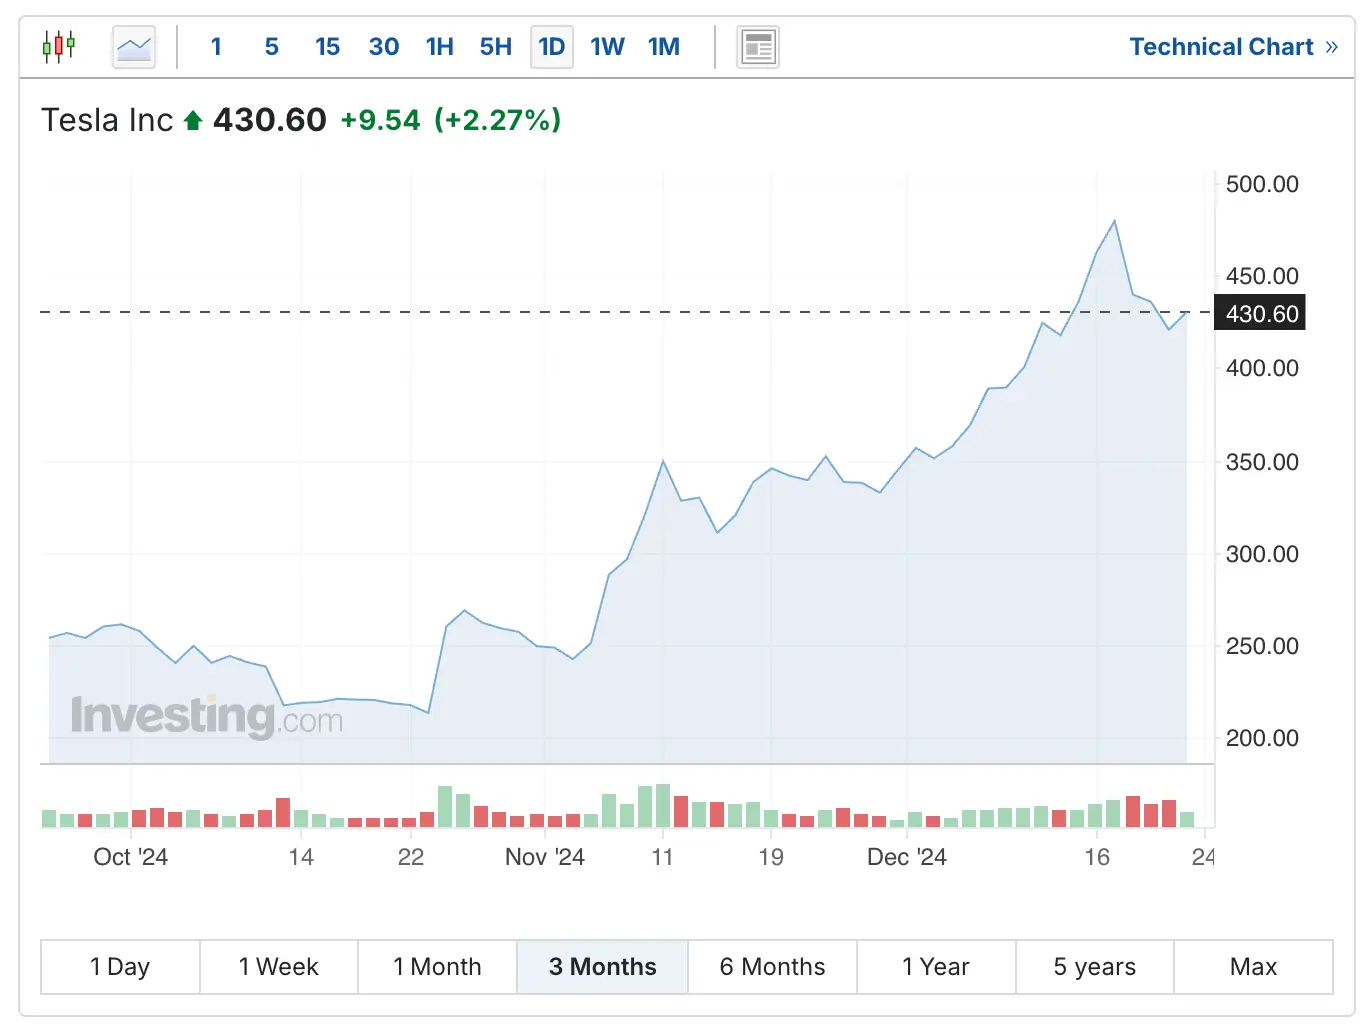The image size is (1370, 1030).
Task: Select the 5H interval
Action: click(x=495, y=47)
